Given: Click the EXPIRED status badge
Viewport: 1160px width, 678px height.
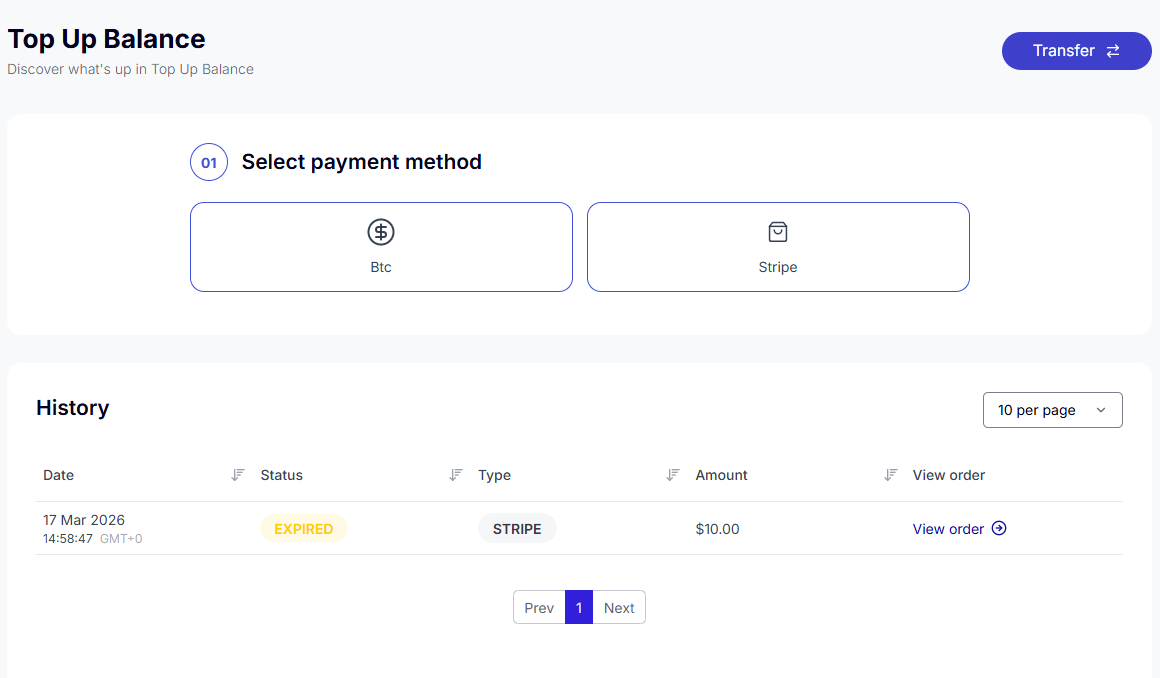Looking at the screenshot, I should [303, 529].
